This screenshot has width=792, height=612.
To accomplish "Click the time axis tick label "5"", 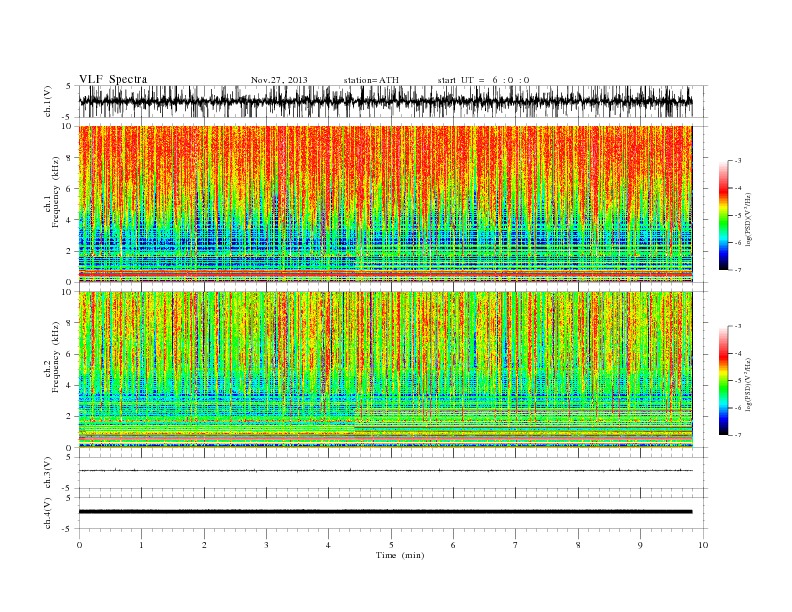I will click(391, 545).
